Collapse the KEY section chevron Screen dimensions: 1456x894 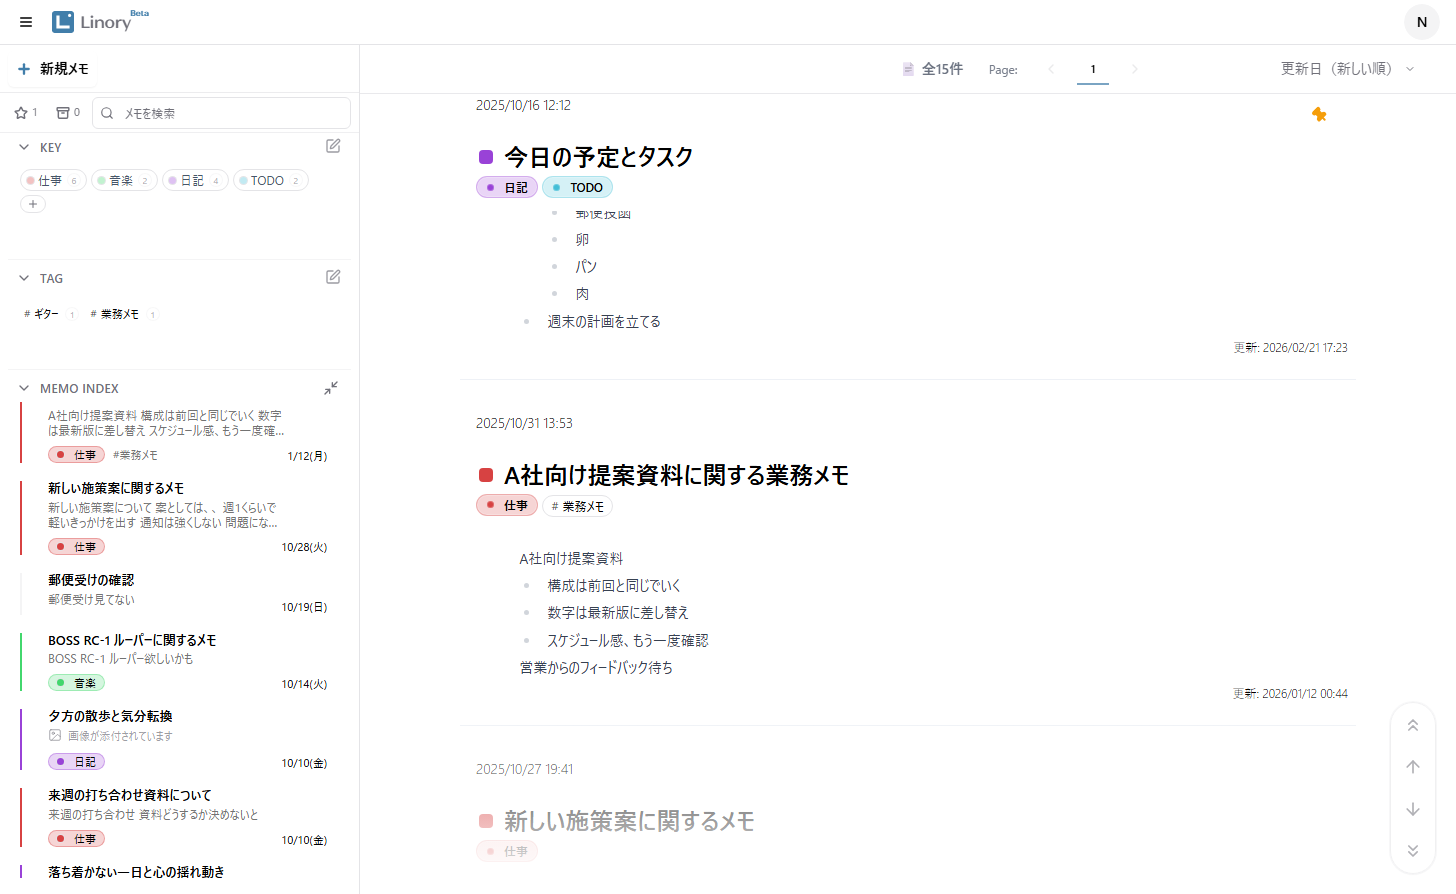click(x=24, y=147)
